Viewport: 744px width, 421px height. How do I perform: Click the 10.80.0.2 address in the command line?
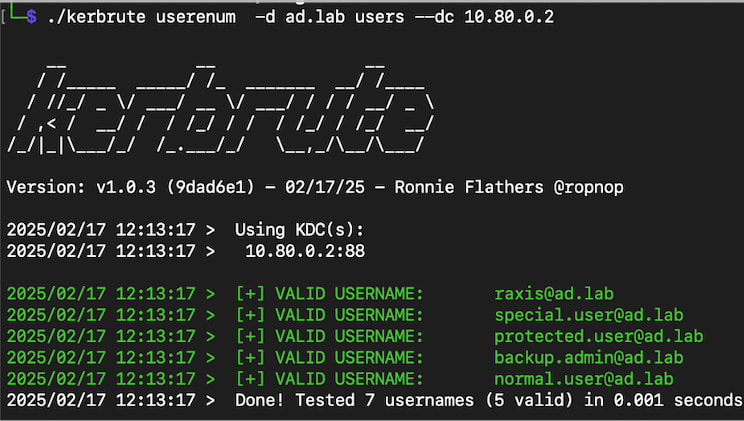tap(508, 18)
